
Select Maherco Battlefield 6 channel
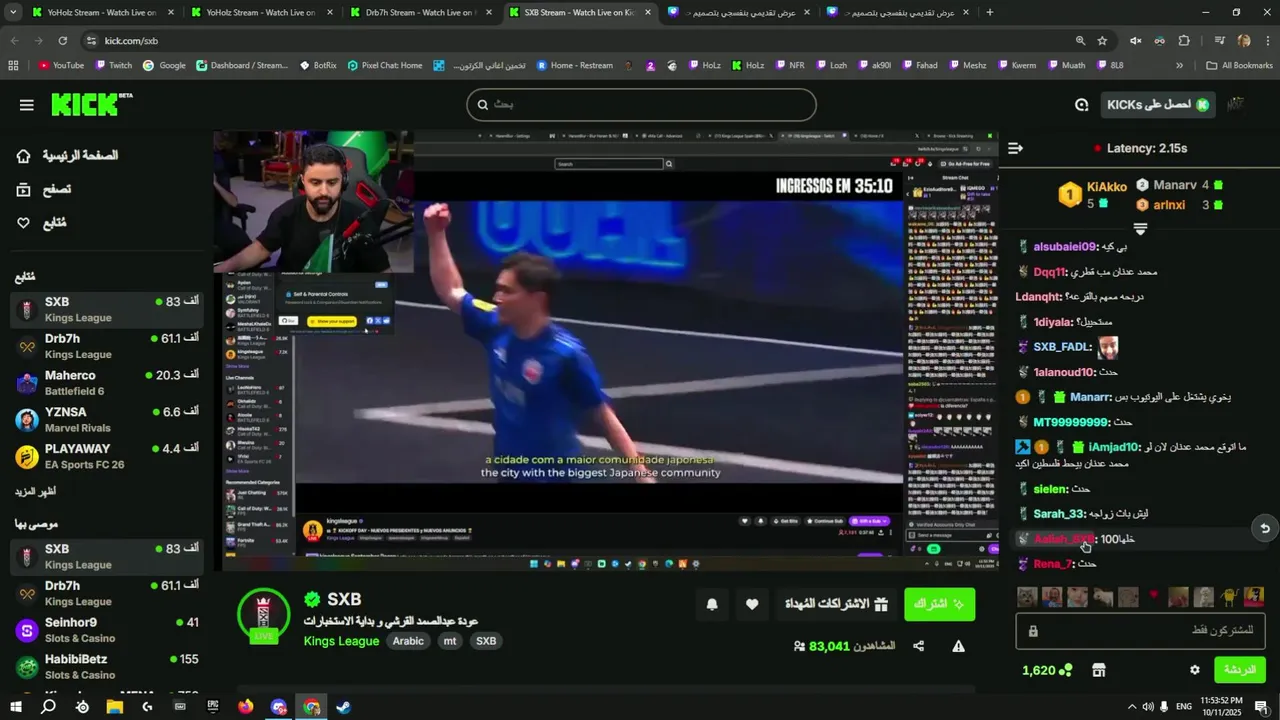[x=106, y=383]
